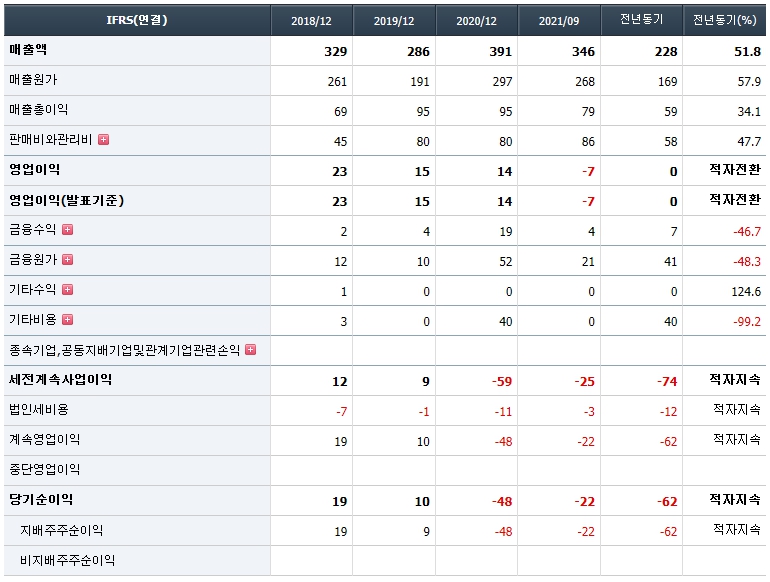Click 매출액 value 391 for 2020/12
The width and height of the screenshot is (770, 582).
pos(501,52)
